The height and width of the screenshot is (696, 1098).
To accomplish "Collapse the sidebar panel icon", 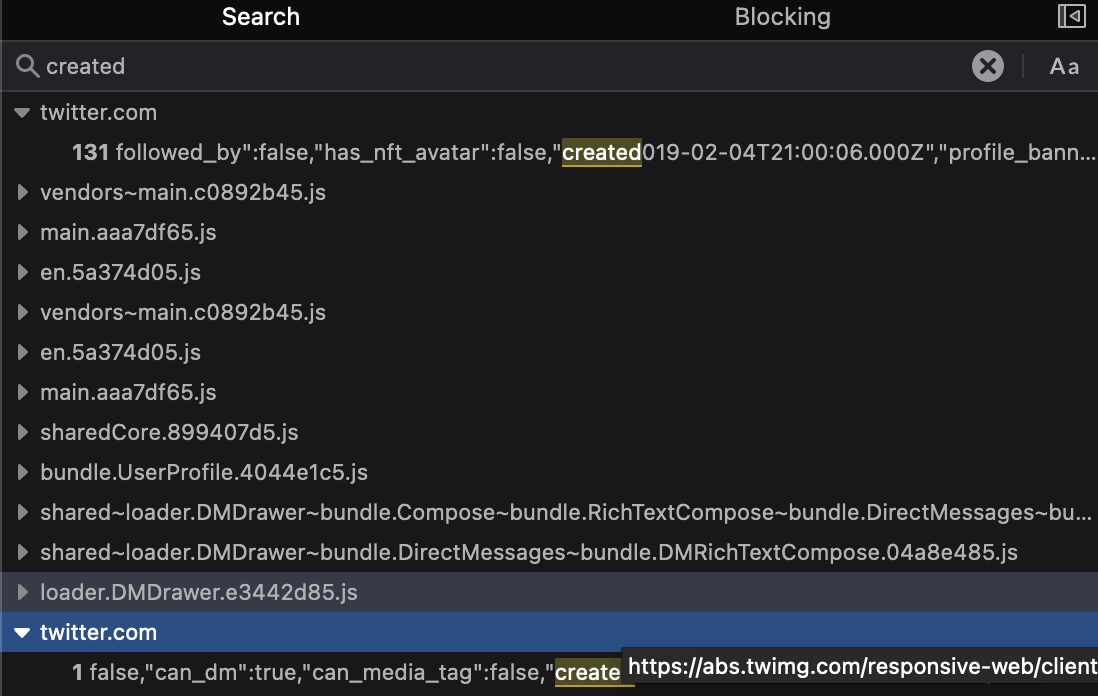I will 1071,16.
